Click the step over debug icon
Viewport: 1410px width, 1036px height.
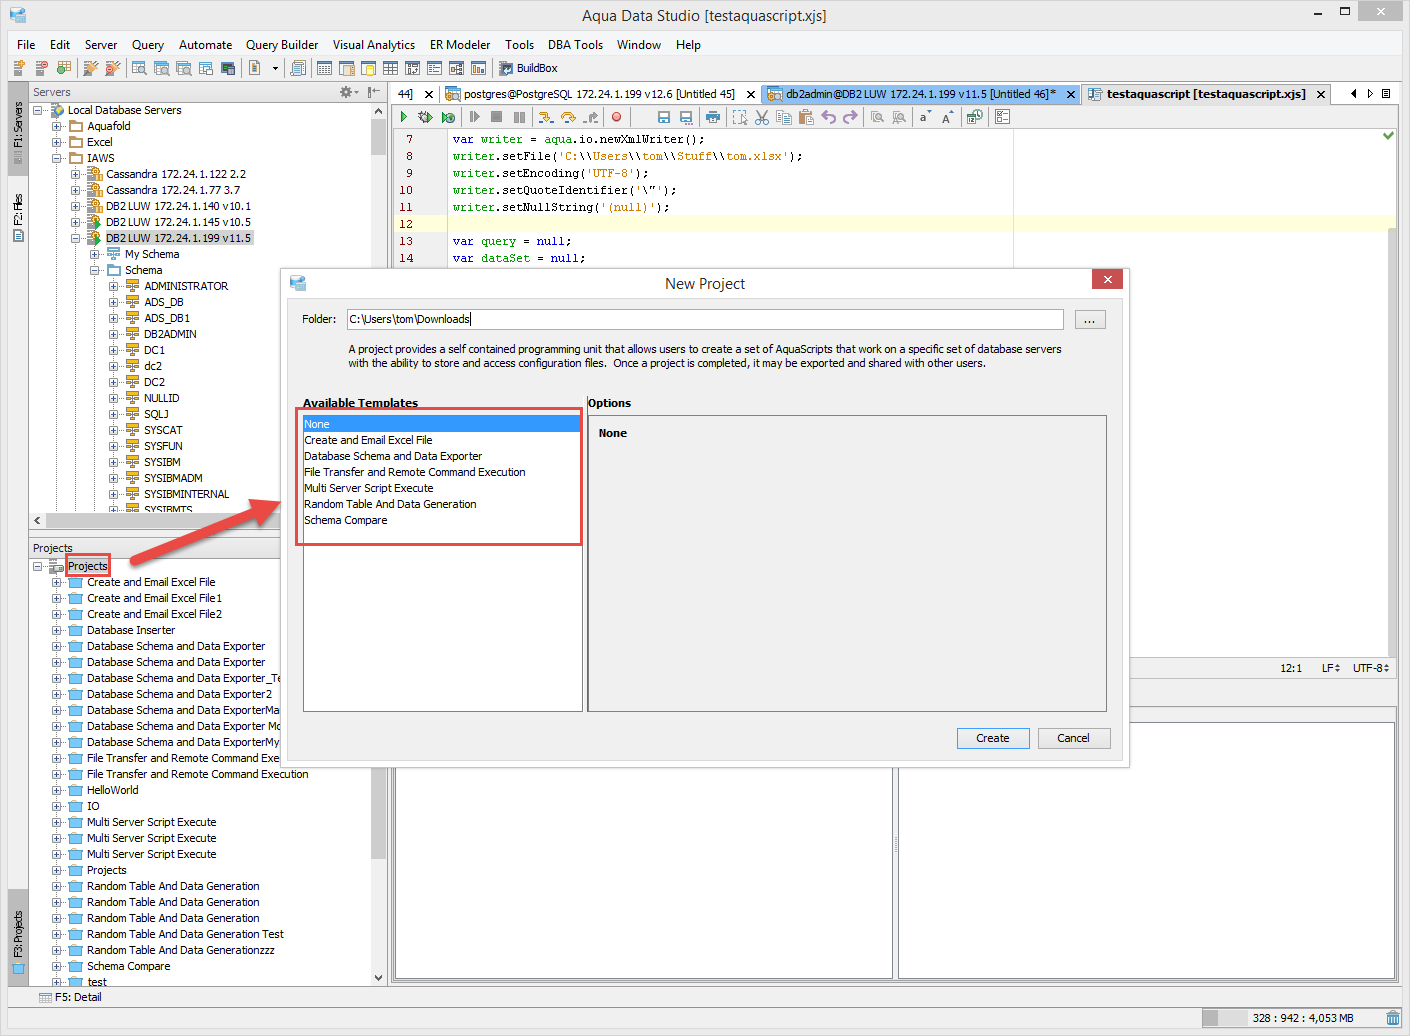pos(568,117)
